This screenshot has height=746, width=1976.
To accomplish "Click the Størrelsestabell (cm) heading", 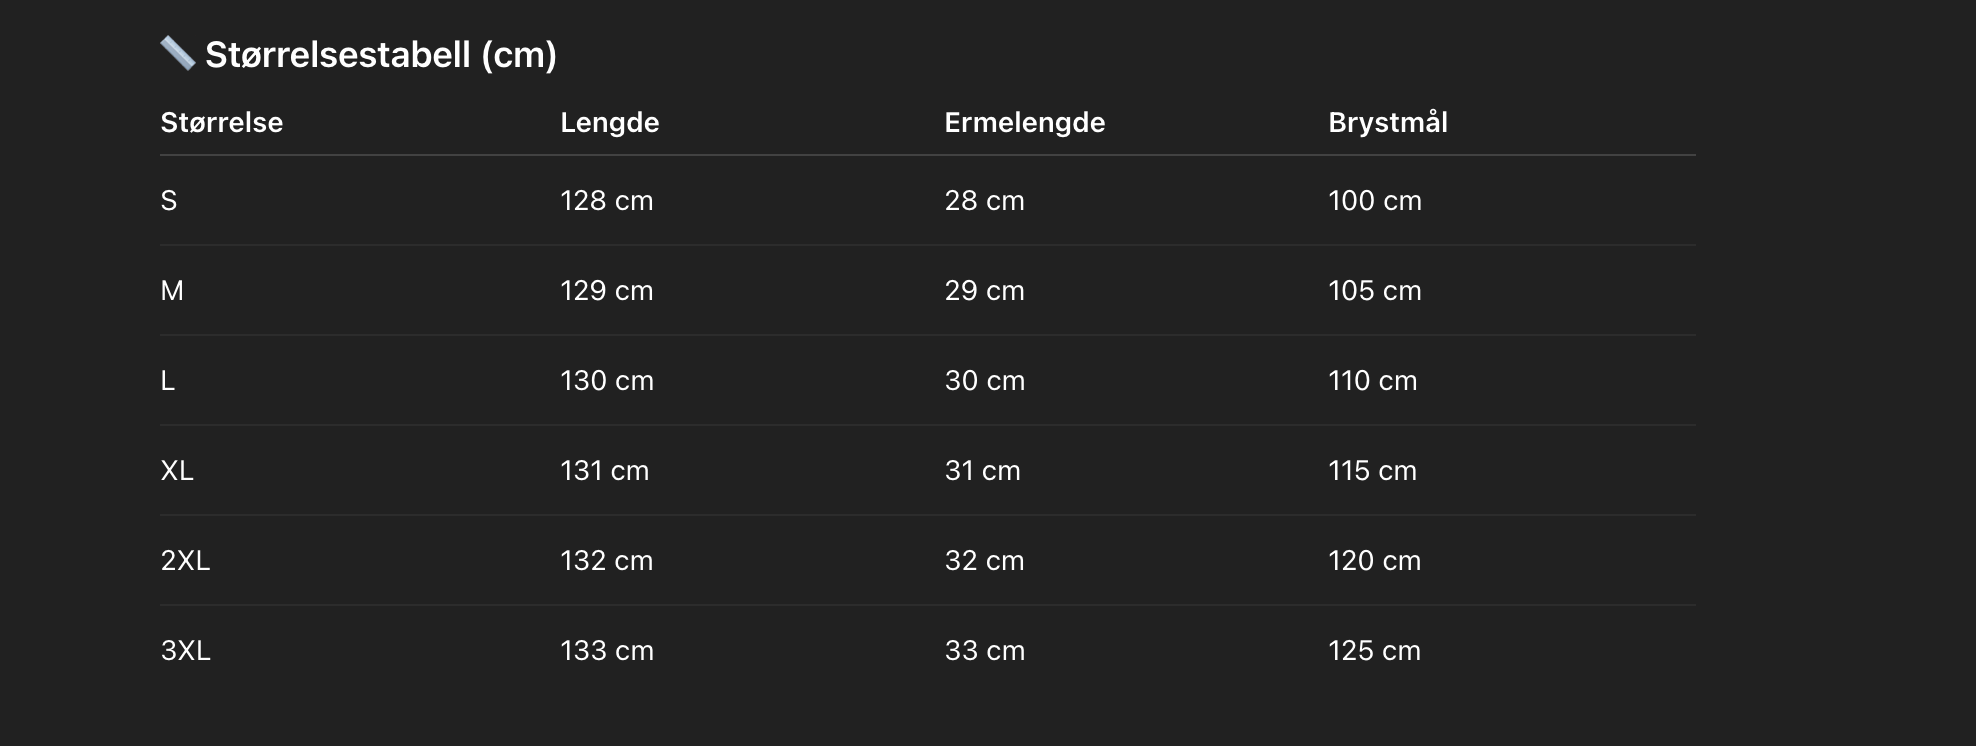I will [380, 54].
